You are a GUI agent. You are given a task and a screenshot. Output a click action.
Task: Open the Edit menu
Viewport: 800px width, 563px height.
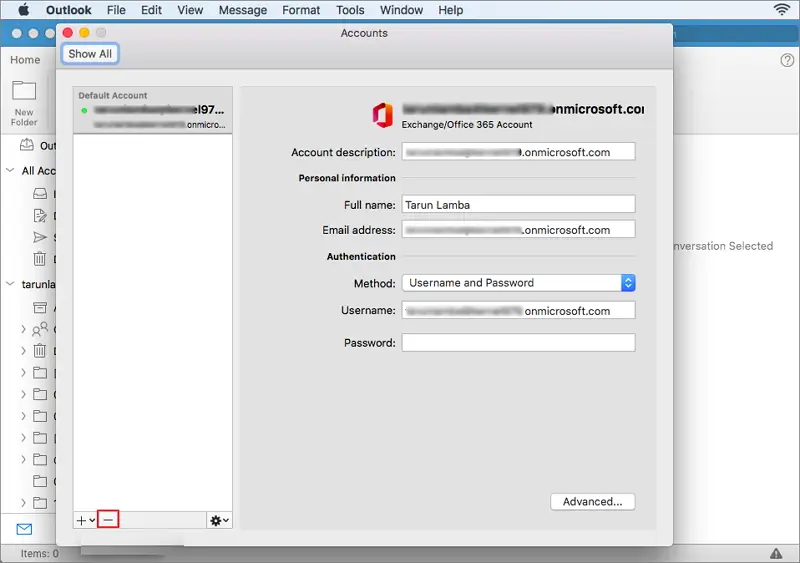[151, 10]
